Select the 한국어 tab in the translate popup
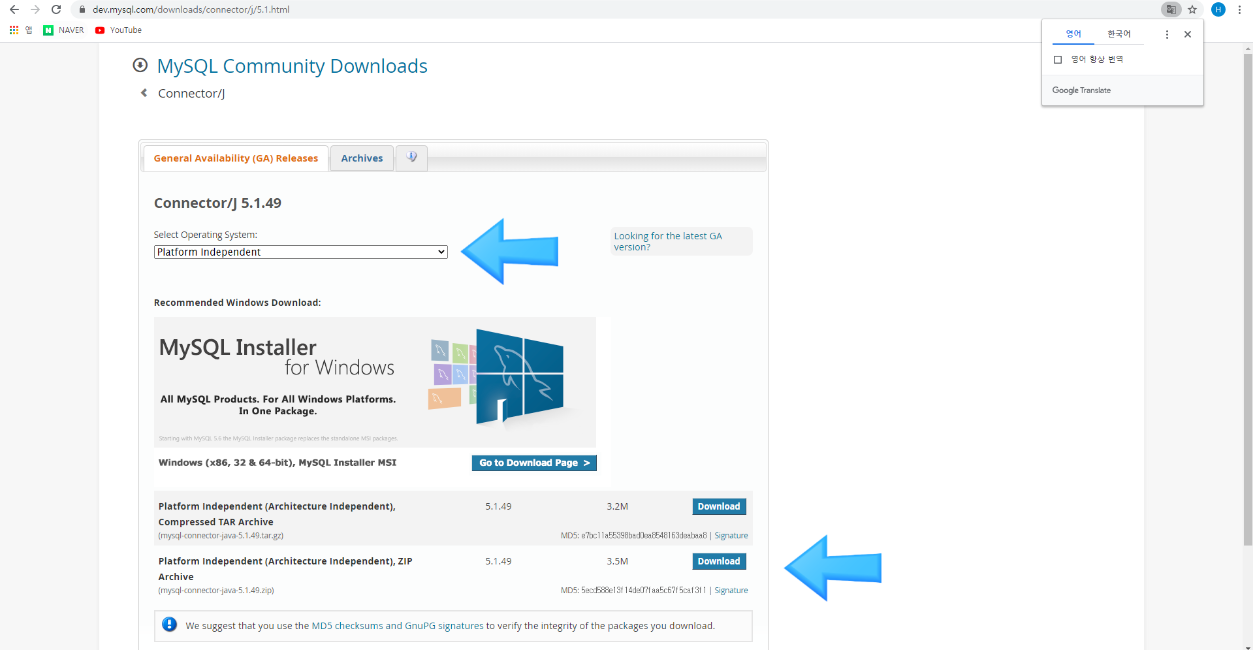 1119,34
